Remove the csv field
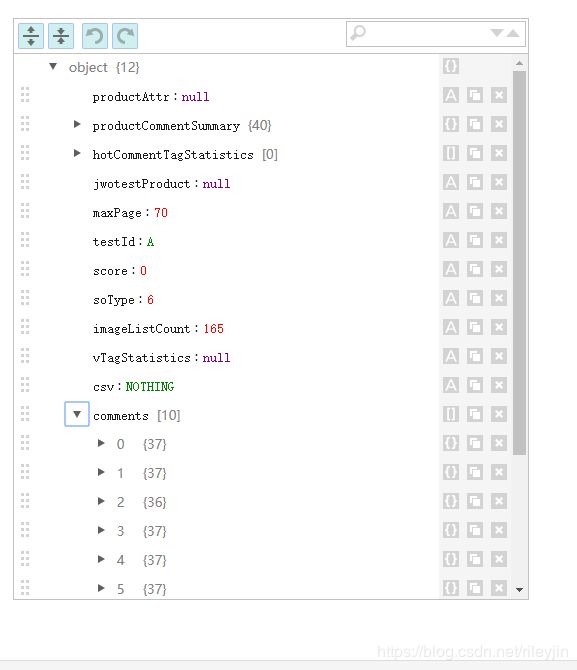This screenshot has width=577, height=670. pyautogui.click(x=498, y=385)
